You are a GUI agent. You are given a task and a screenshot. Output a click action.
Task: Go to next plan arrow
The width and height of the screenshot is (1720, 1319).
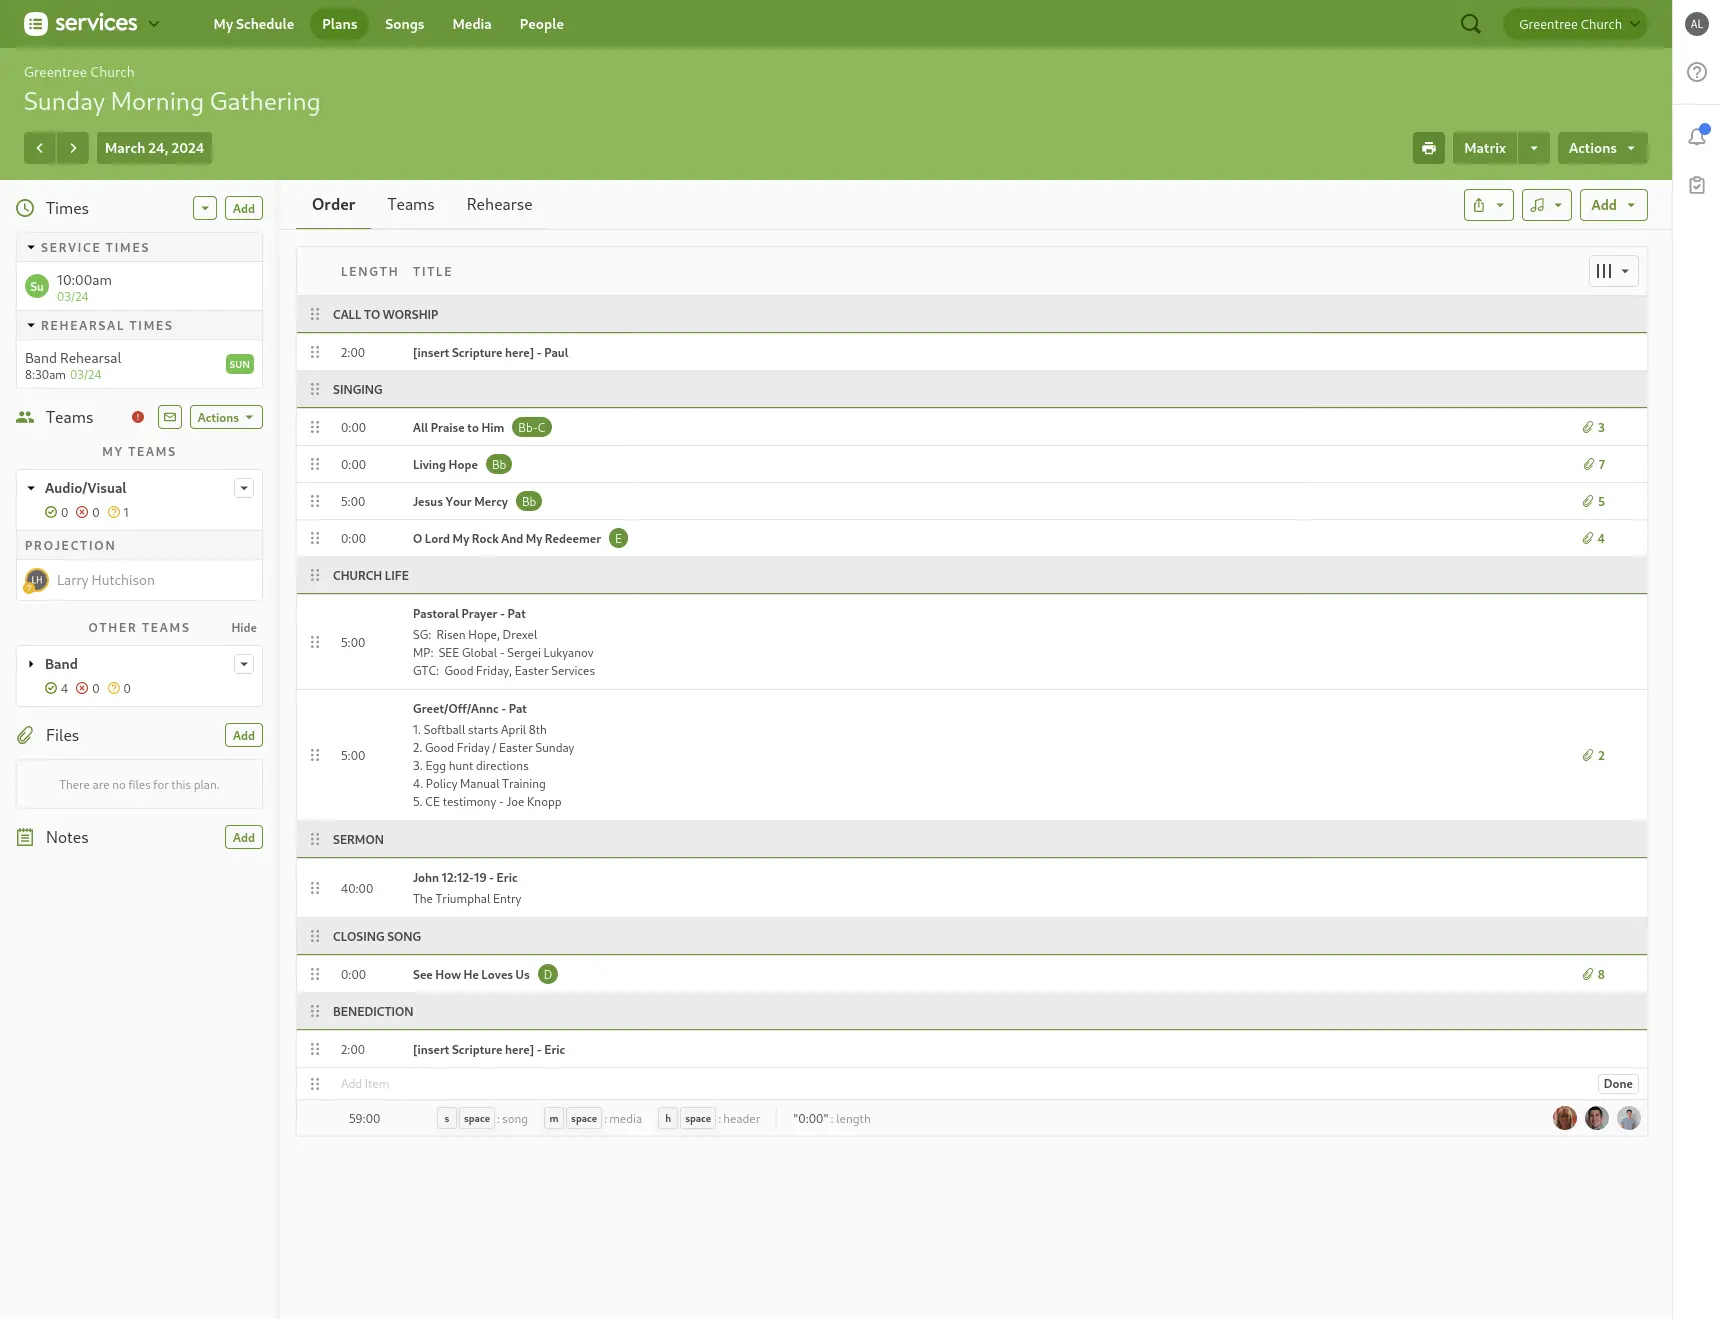click(x=73, y=148)
